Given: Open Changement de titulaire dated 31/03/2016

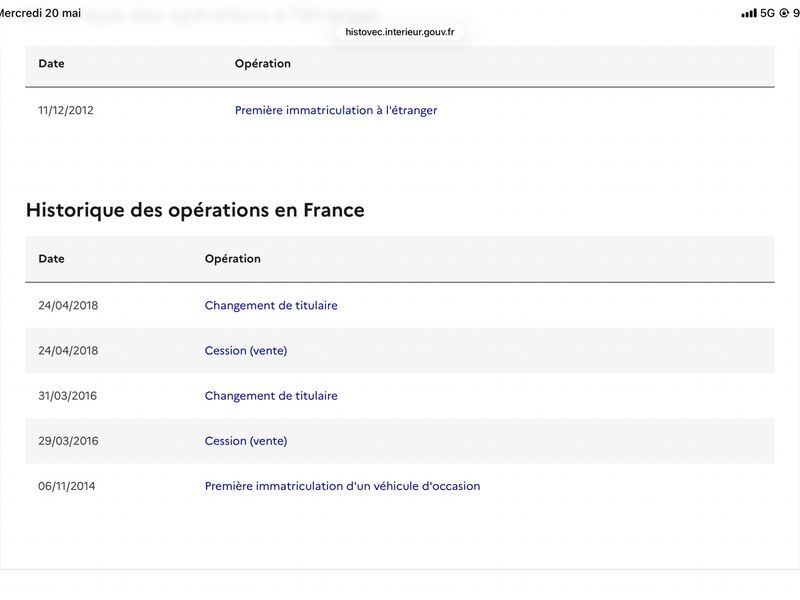Looking at the screenshot, I should pyautogui.click(x=271, y=395).
